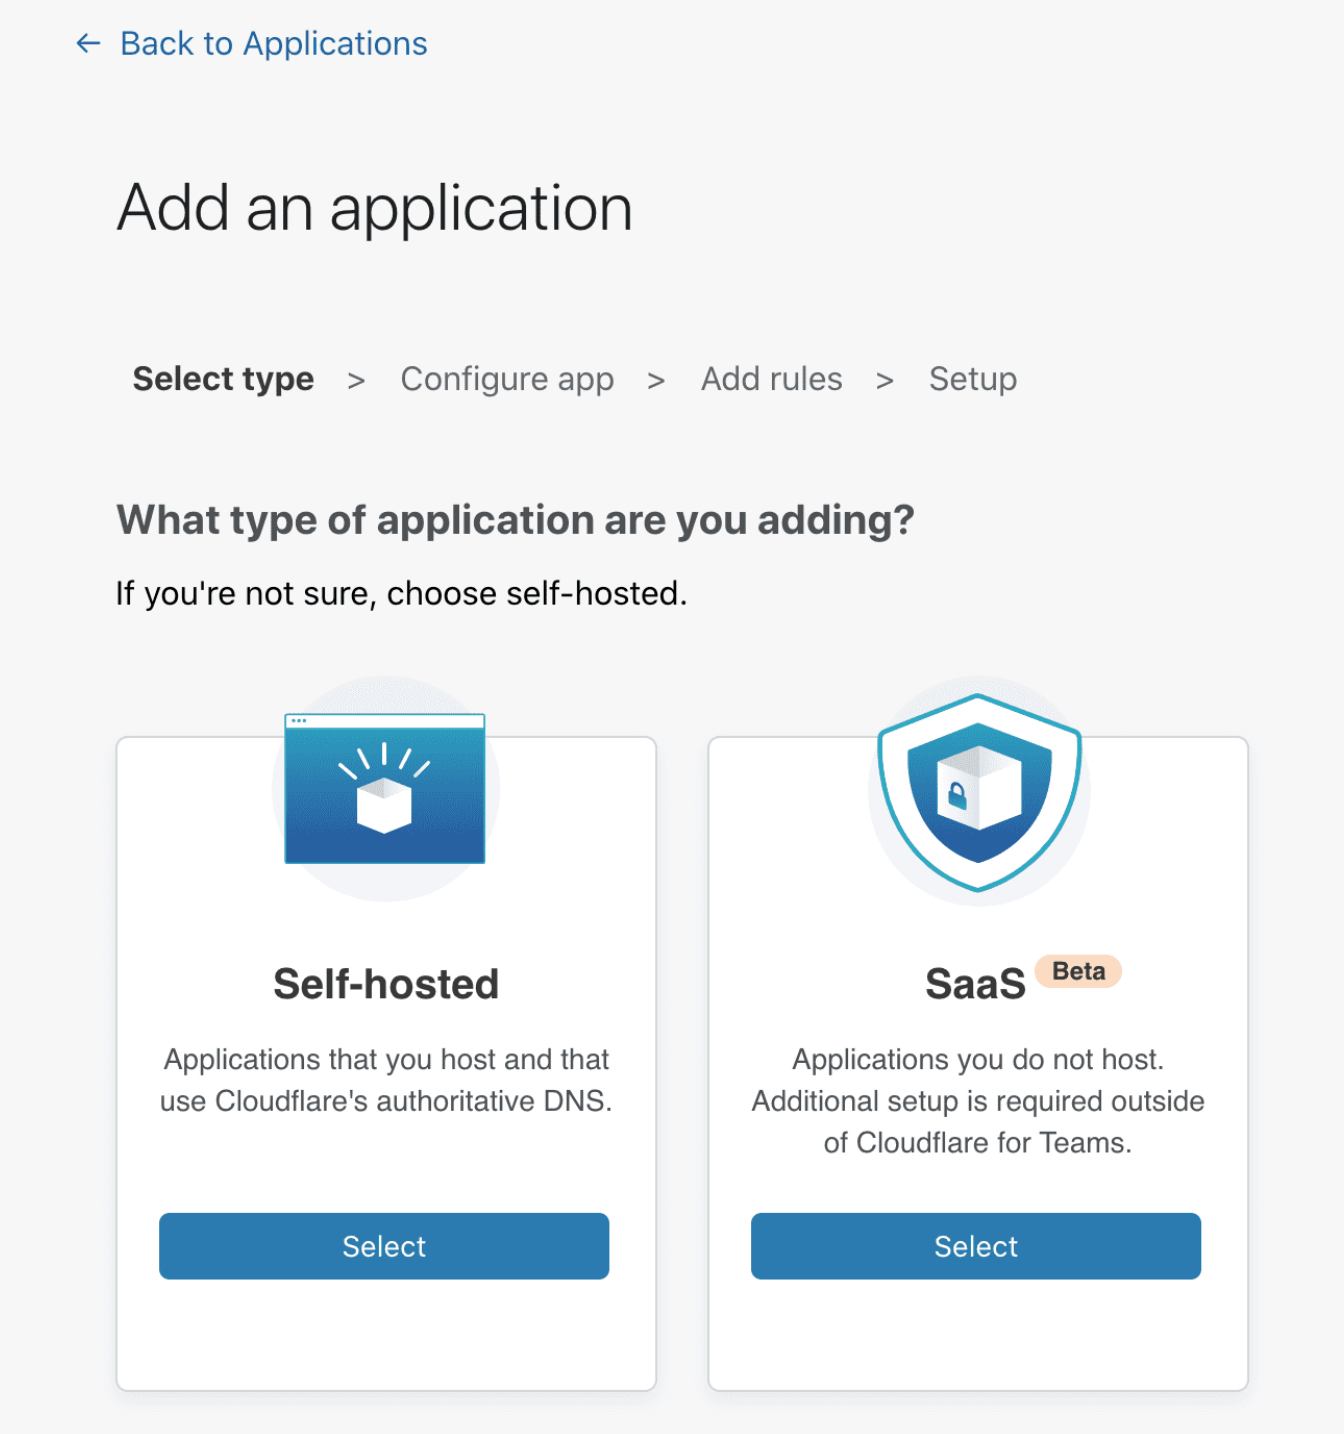
Task: Navigate to the Setup step
Action: click(x=972, y=379)
